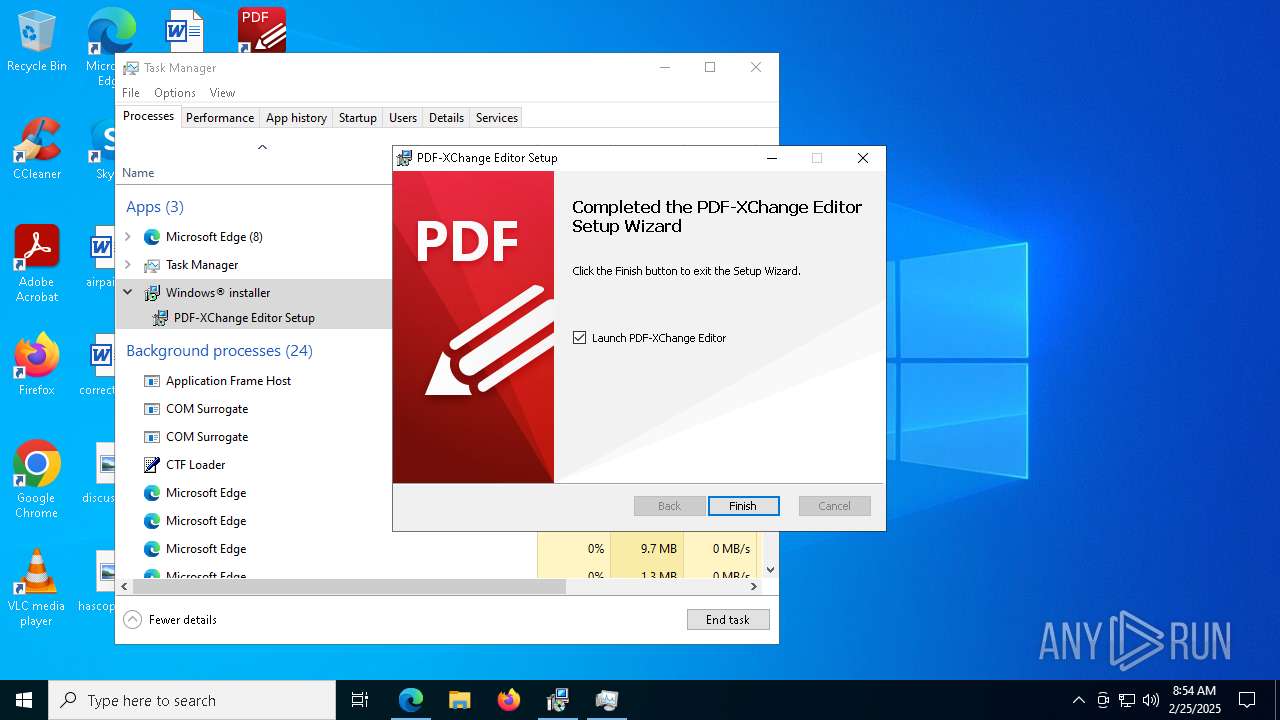Switch to App history tab
This screenshot has width=1280, height=720.
point(296,118)
